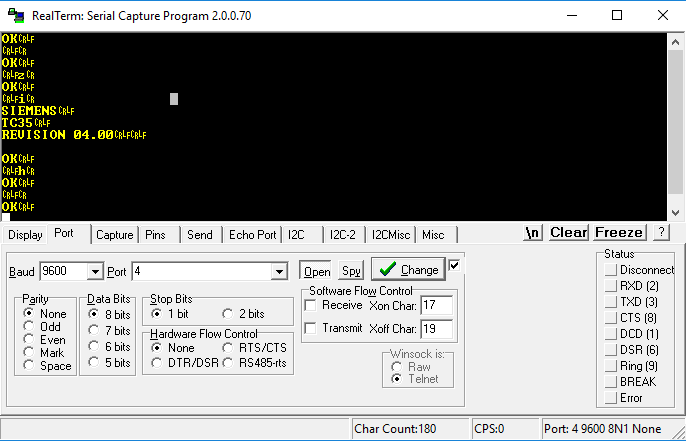Enable Transmit software flow control
Image resolution: width=687 pixels, height=441 pixels.
coord(311,328)
